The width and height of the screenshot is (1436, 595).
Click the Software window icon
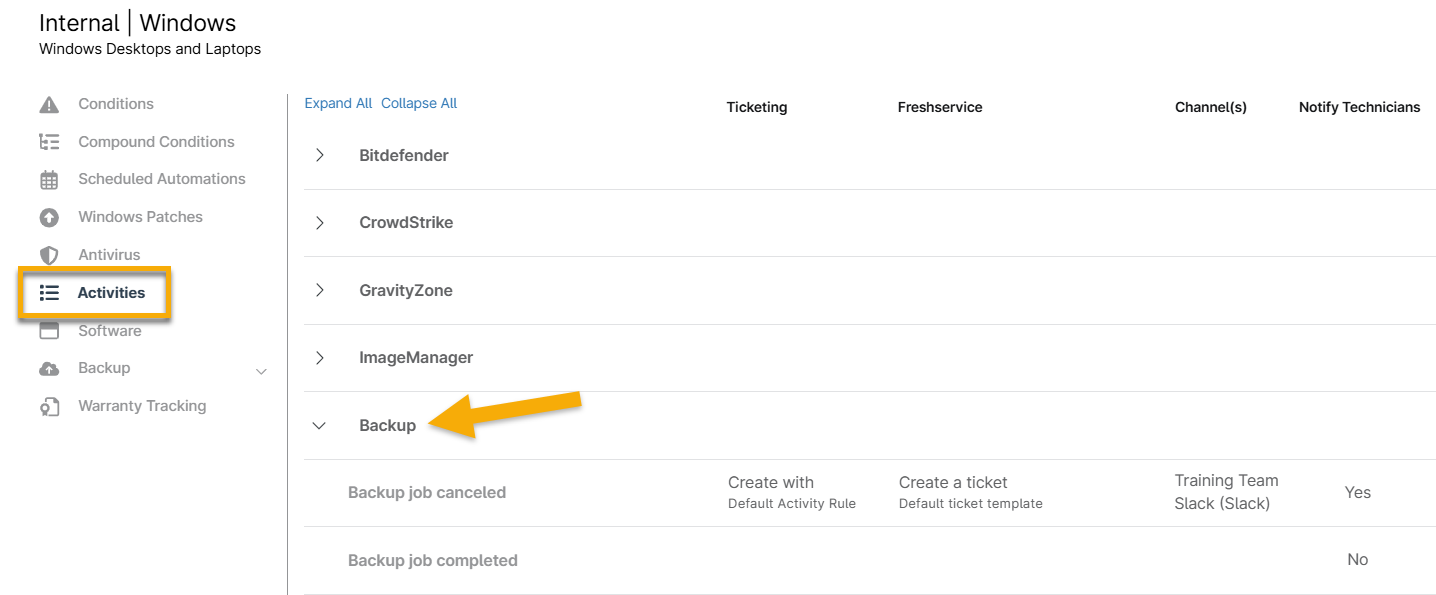pyautogui.click(x=49, y=331)
